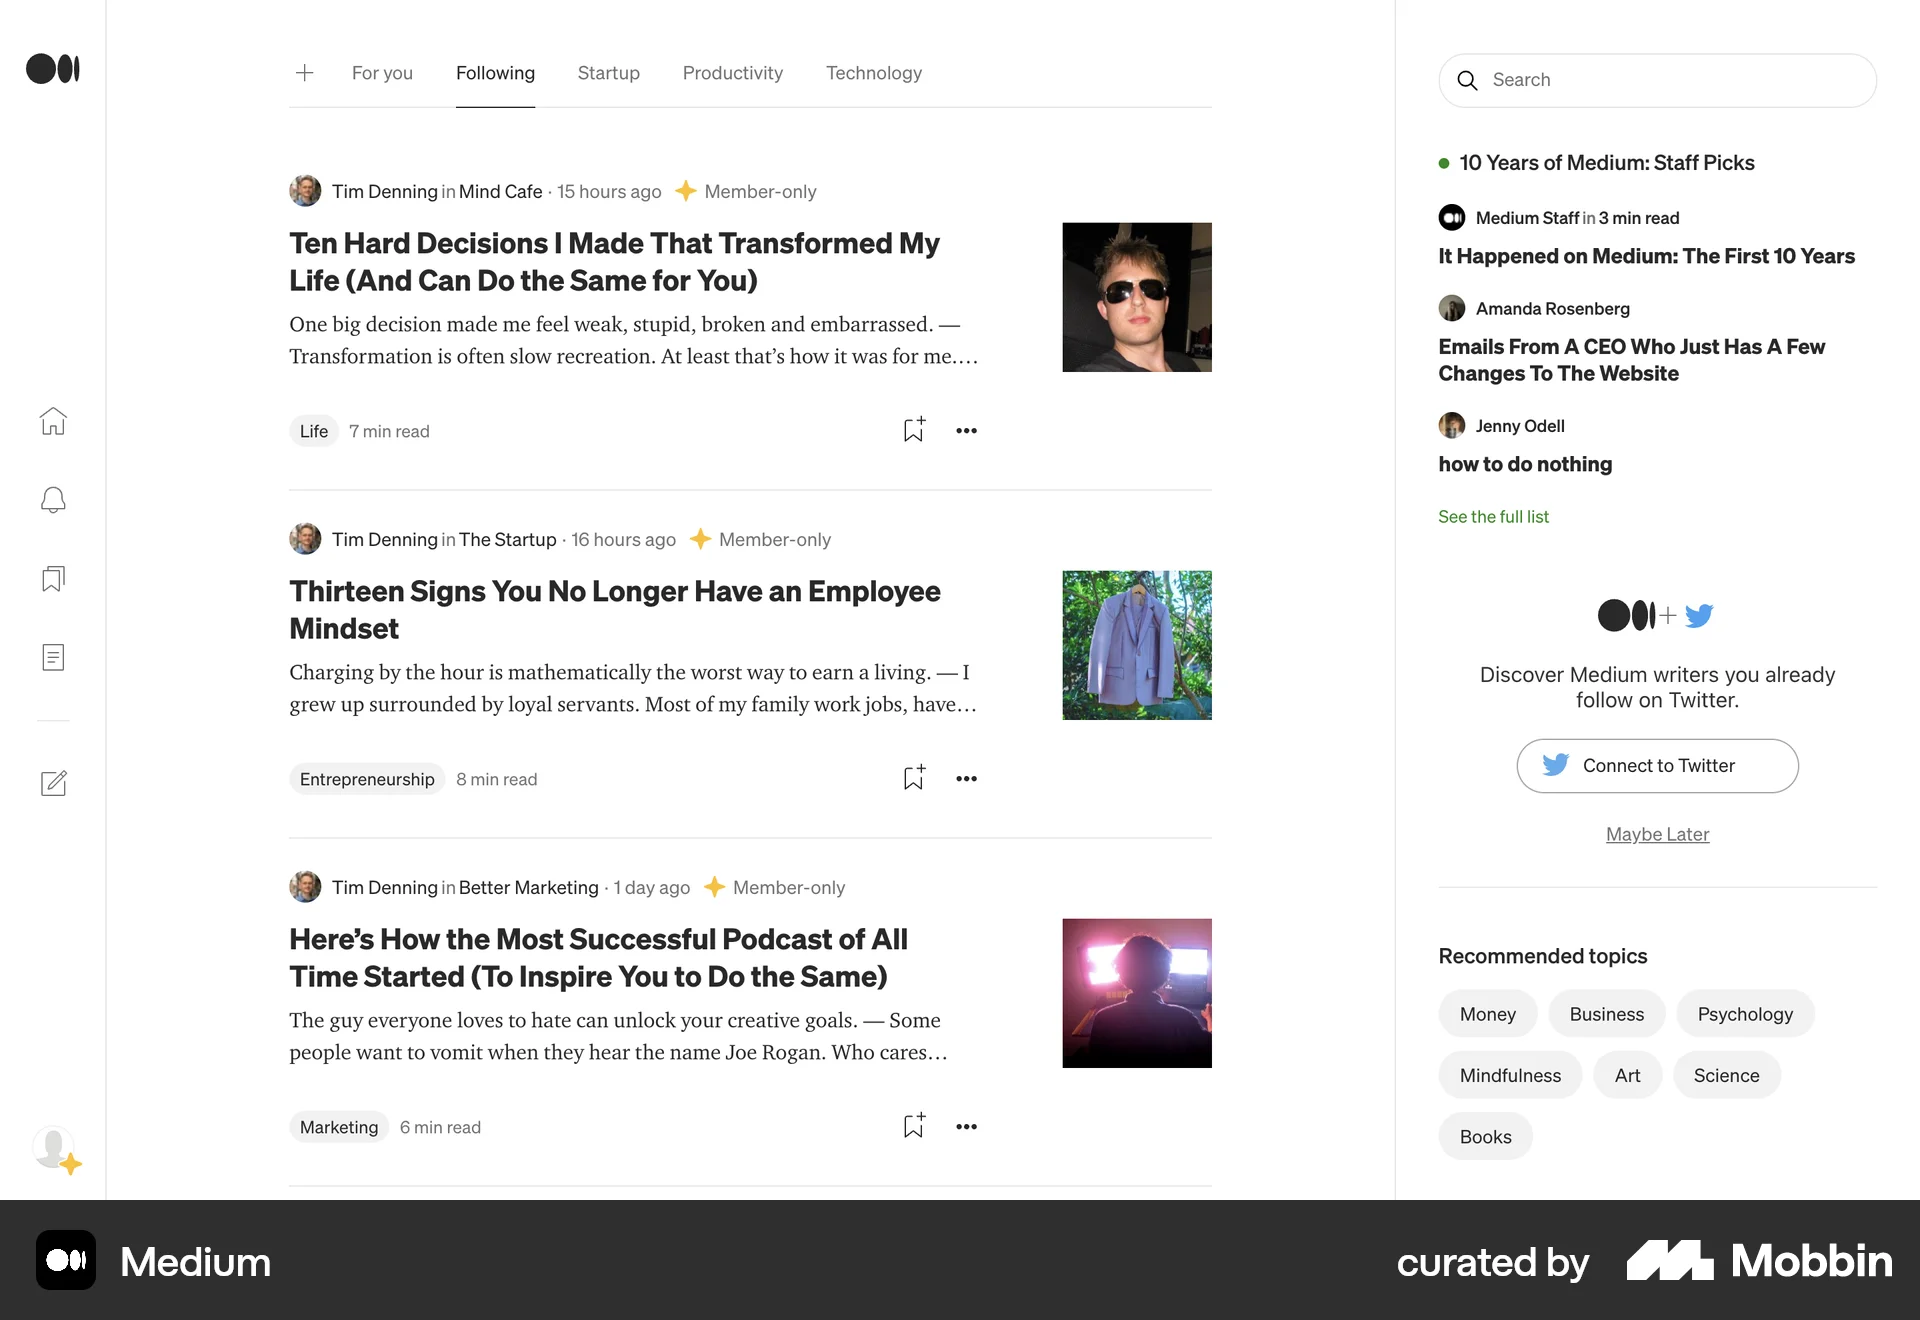Open the Home icon in sidebar

pyautogui.click(x=53, y=421)
